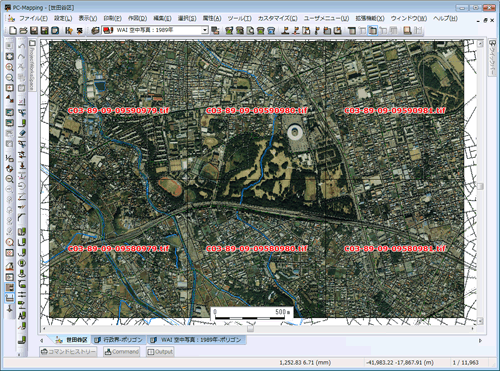500x371 pixels.
Task: Click the layer icon left of the WAI dropdown
Action: 96,31
